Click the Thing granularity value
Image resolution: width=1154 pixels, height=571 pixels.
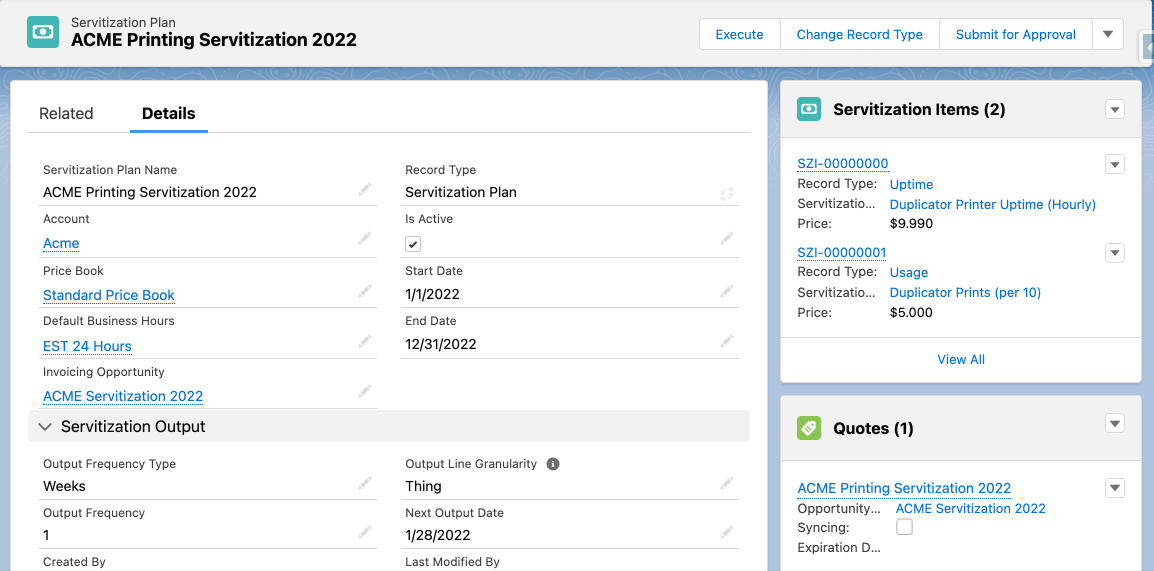423,486
